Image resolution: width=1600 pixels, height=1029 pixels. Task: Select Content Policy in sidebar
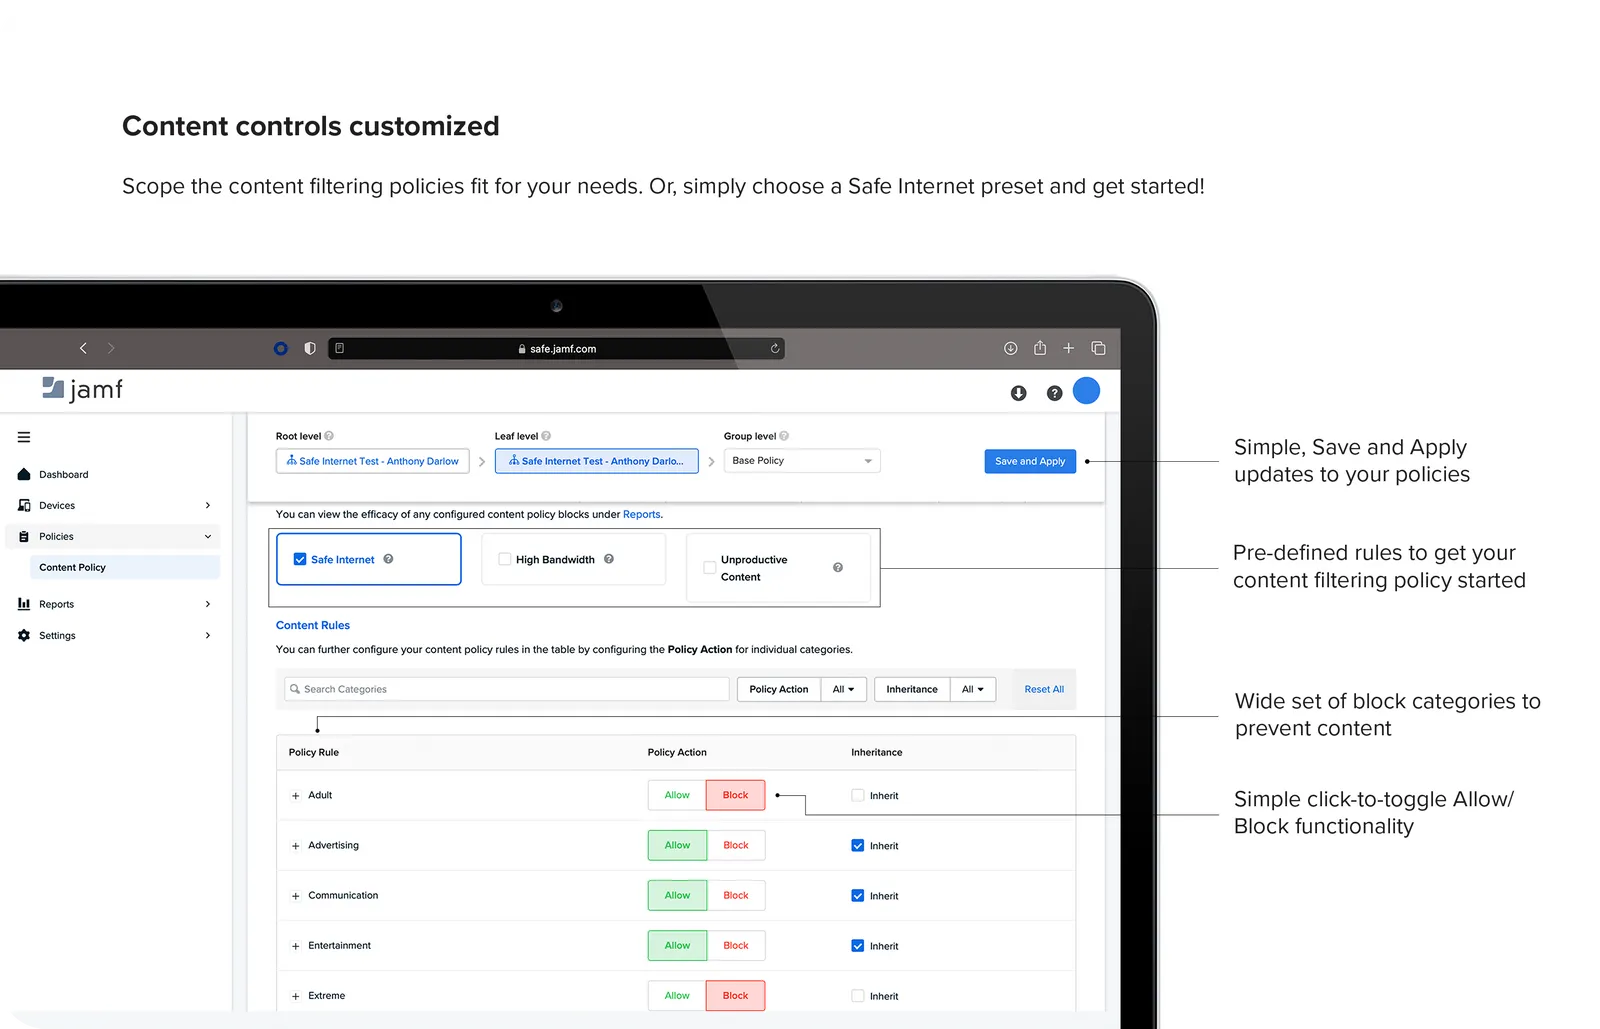(x=72, y=567)
